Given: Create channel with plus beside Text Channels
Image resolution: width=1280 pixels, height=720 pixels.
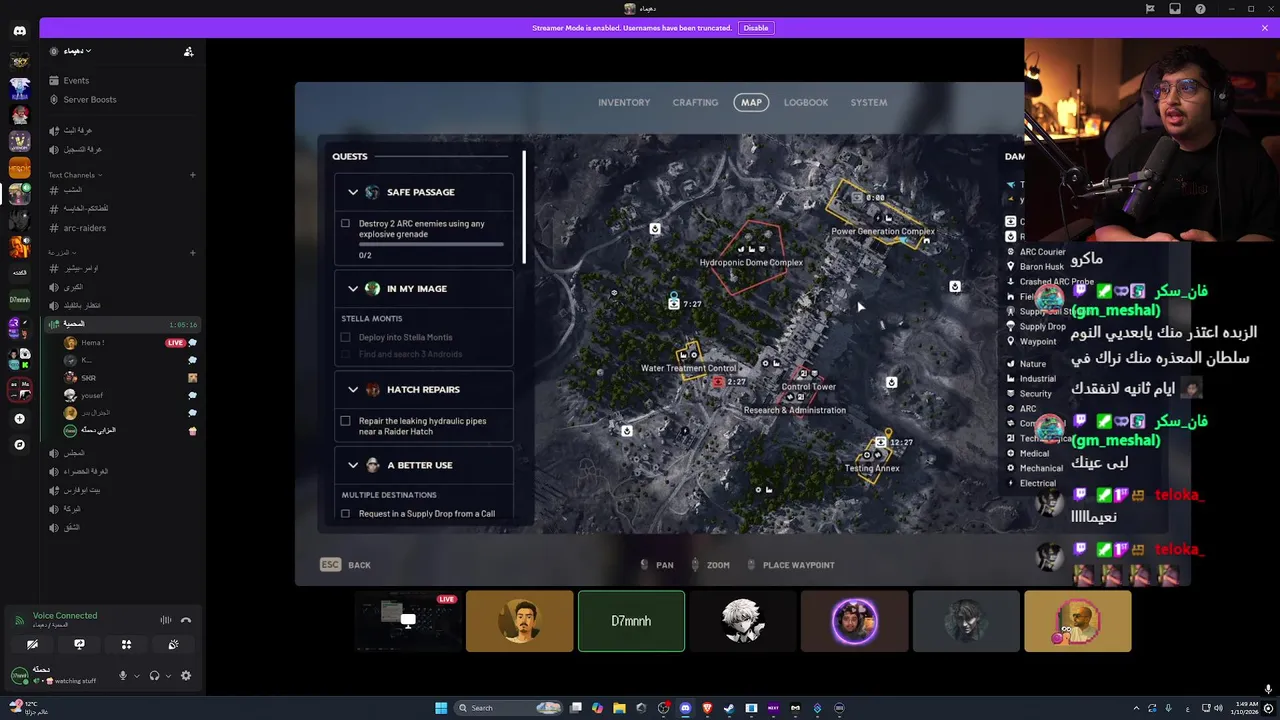Looking at the screenshot, I should point(193,175).
